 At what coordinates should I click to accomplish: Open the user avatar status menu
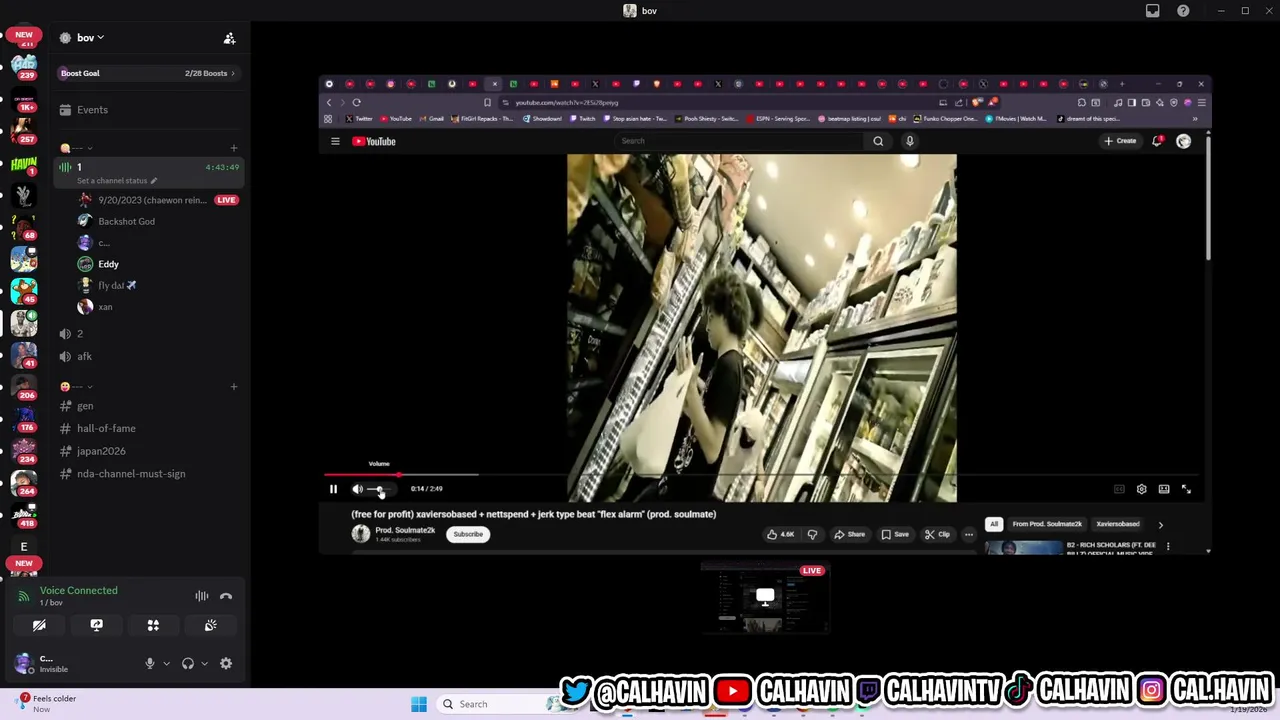coord(24,663)
